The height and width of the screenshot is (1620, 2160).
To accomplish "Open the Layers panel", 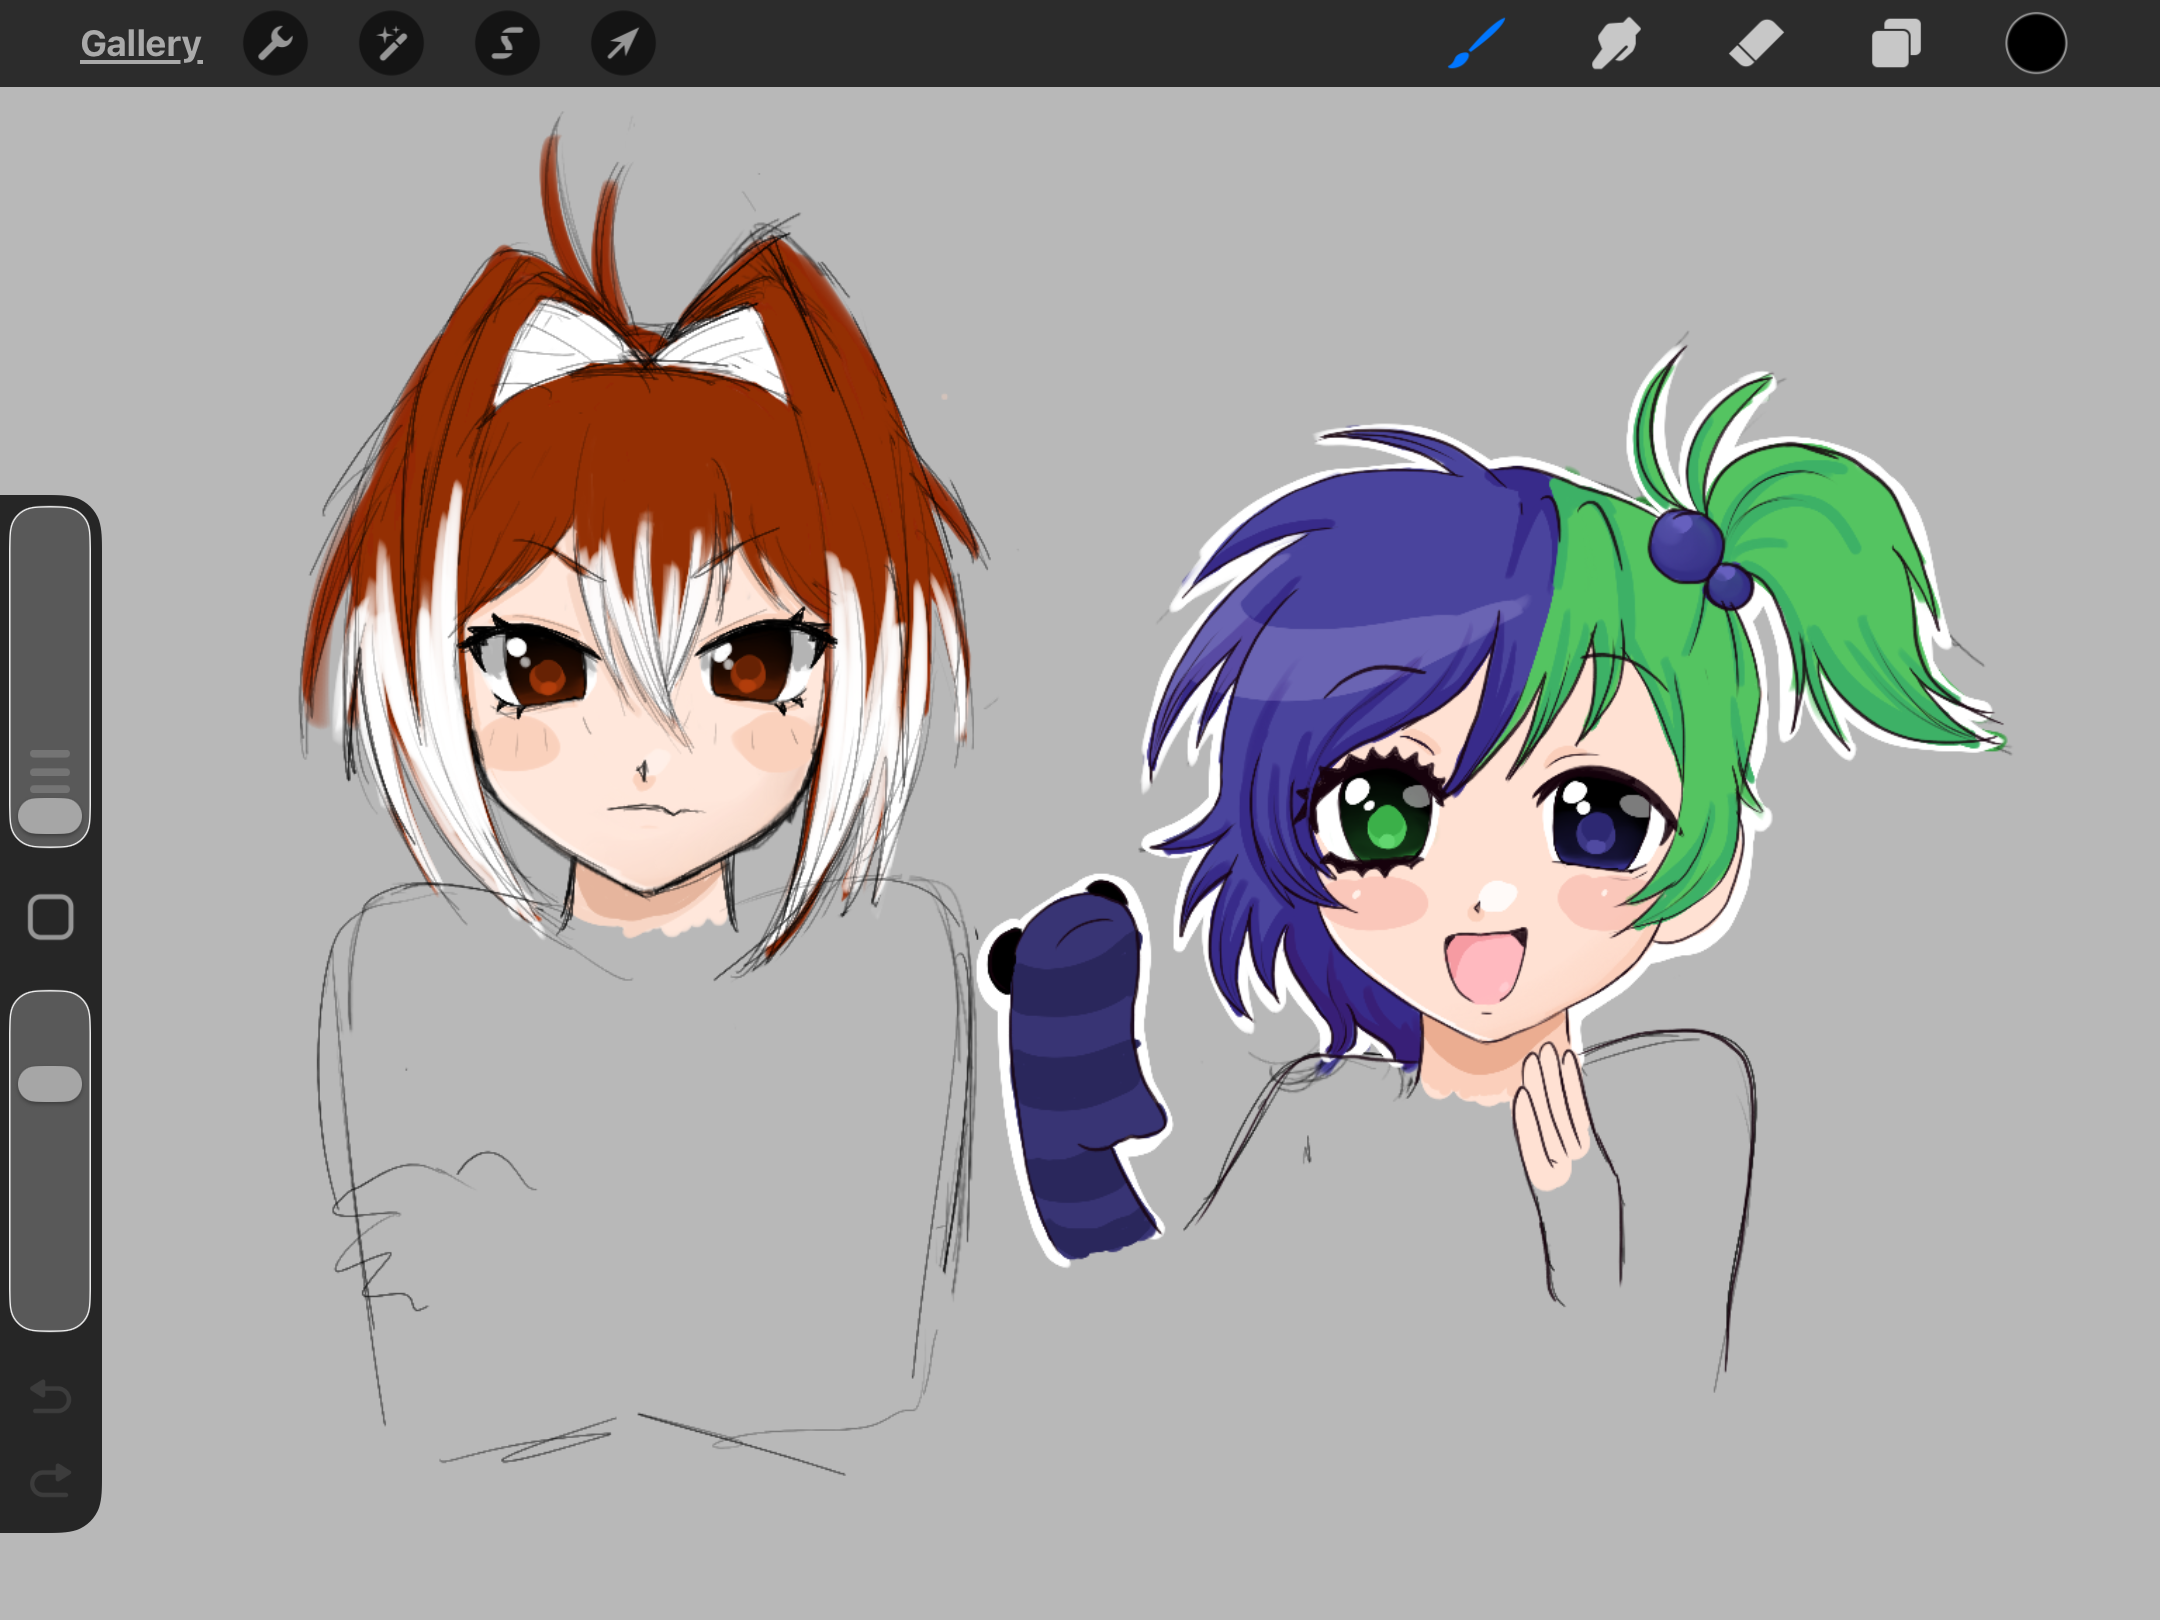I will pyautogui.click(x=1896, y=44).
